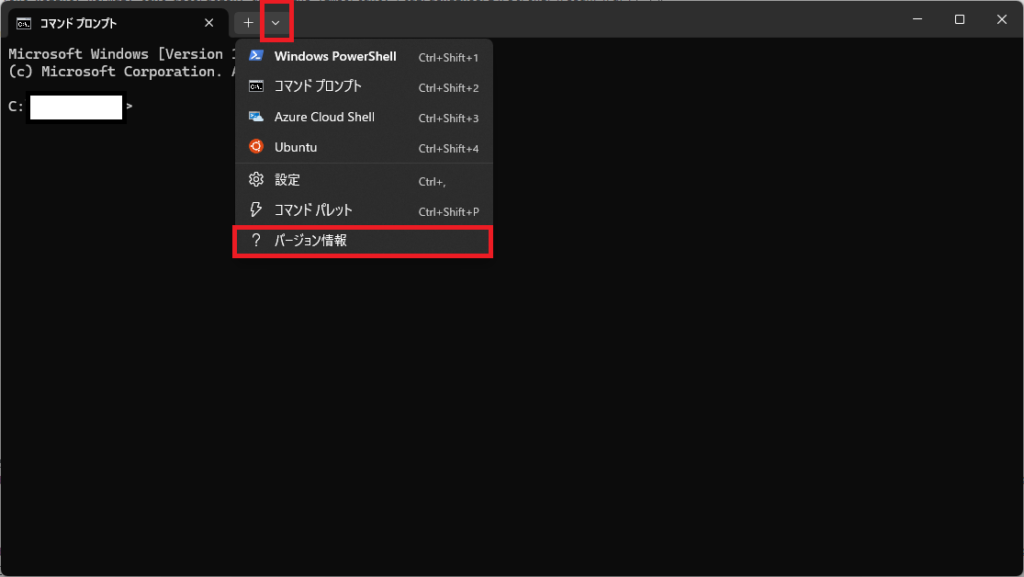
Task: Close the コマンド プロンプト tab
Action: point(209,23)
